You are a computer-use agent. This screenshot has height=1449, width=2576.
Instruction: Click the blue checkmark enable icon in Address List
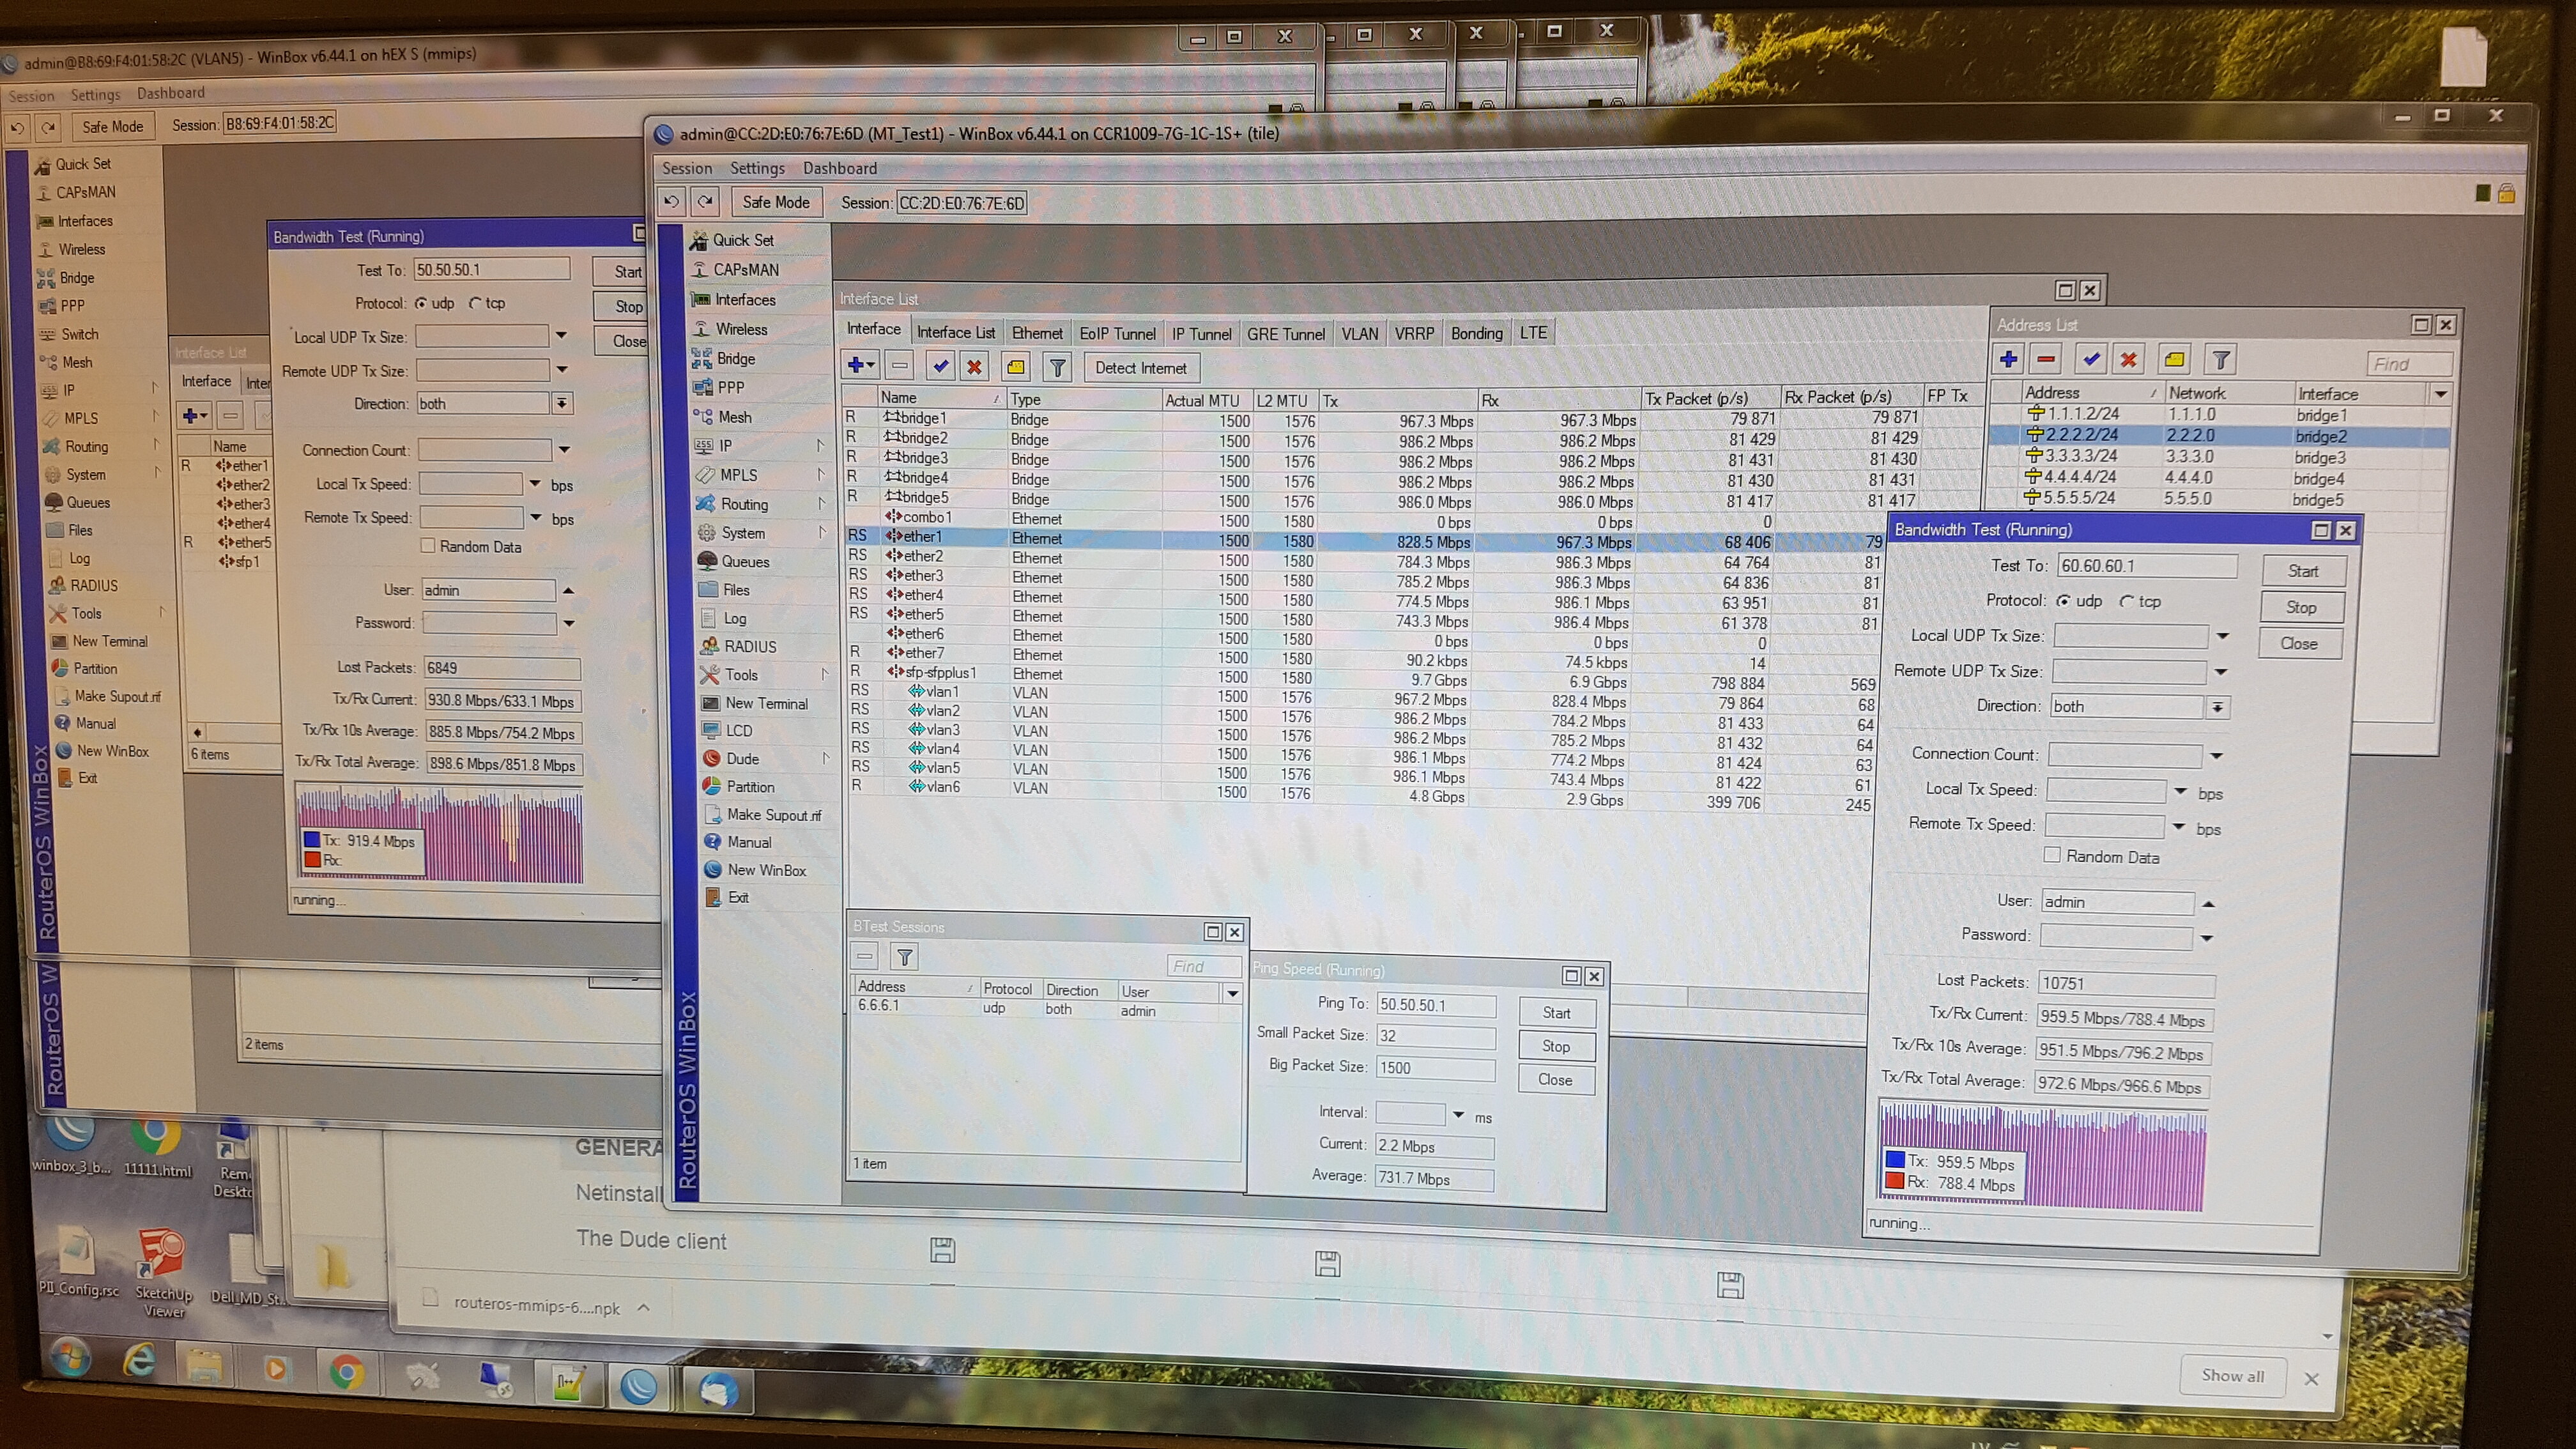(x=2091, y=359)
